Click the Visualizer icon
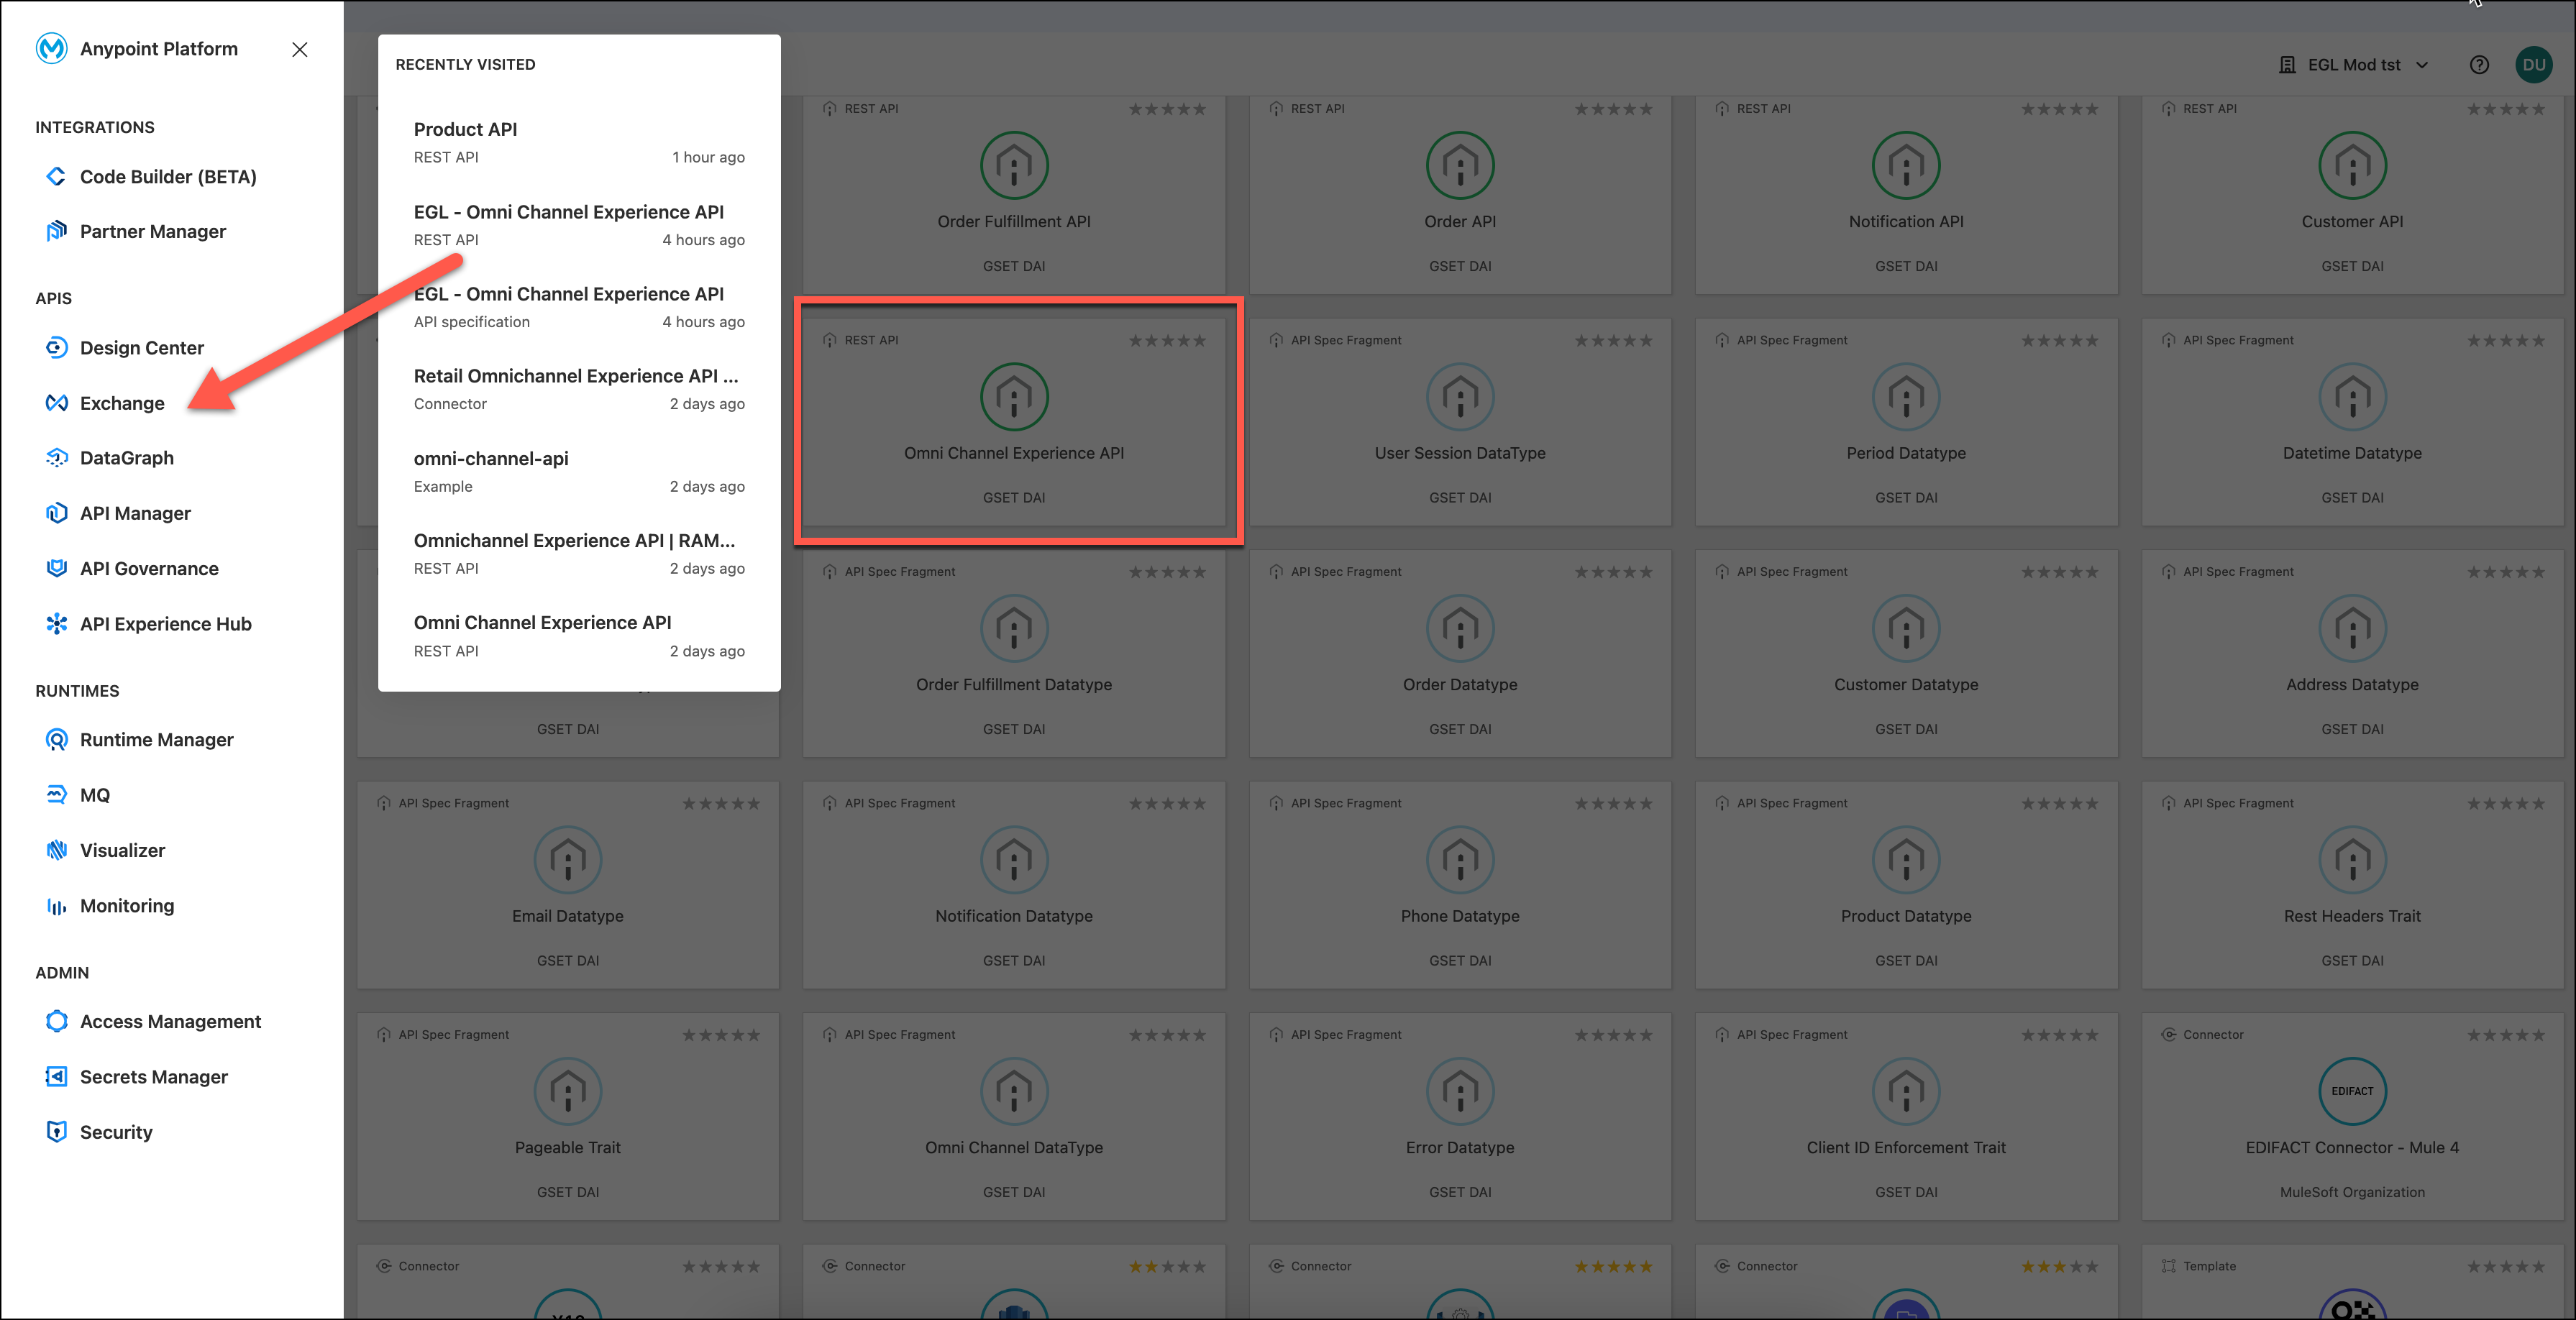The width and height of the screenshot is (2576, 1320). tap(56, 850)
